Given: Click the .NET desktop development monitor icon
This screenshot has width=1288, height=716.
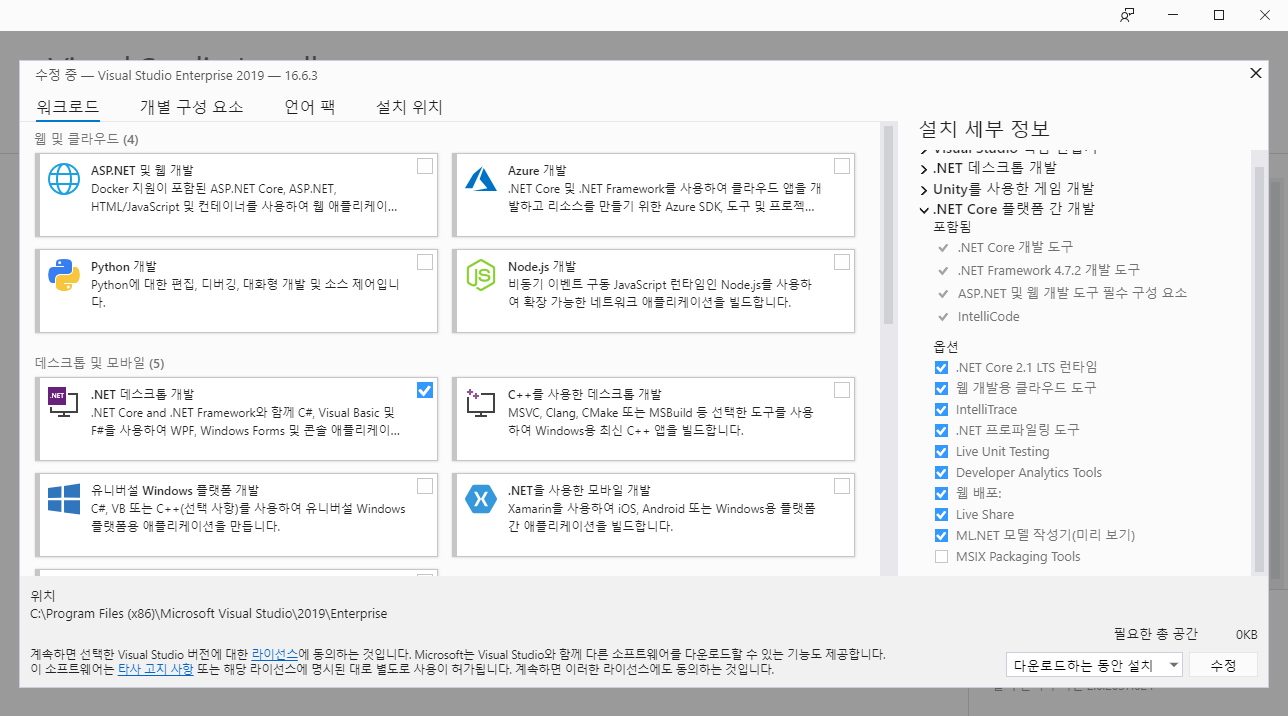Looking at the screenshot, I should point(64,402).
